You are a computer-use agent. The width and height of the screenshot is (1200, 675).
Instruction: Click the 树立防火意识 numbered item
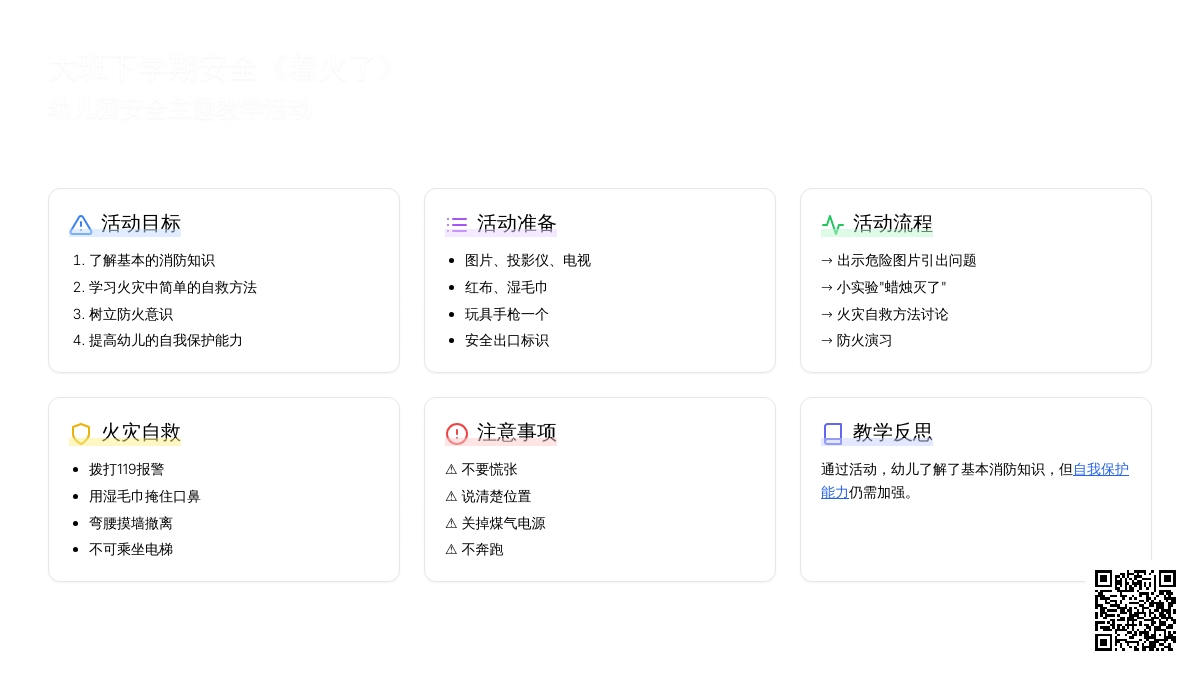click(x=131, y=315)
